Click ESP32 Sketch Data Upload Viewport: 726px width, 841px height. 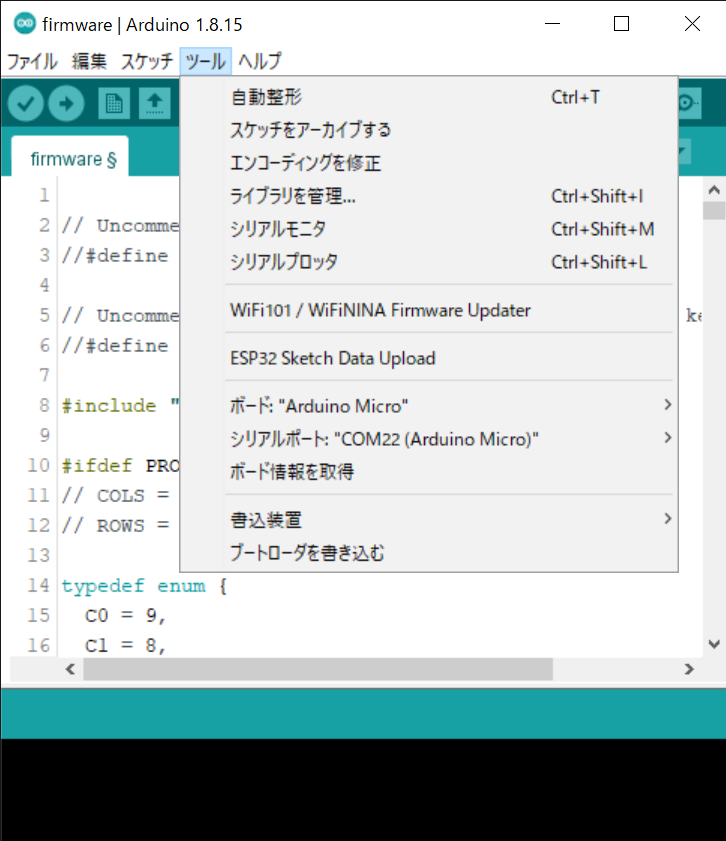[x=332, y=358]
